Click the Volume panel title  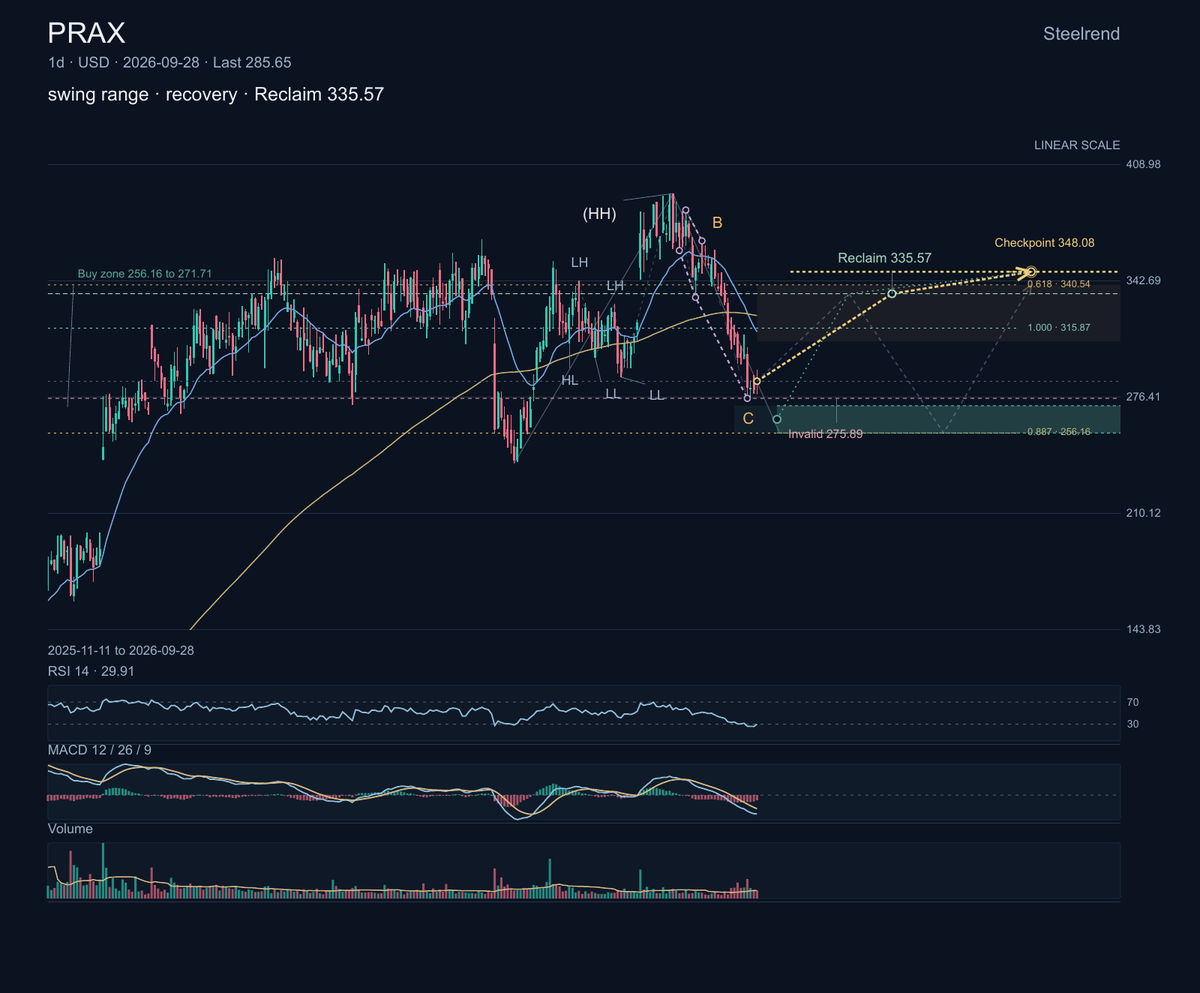[x=70, y=829]
